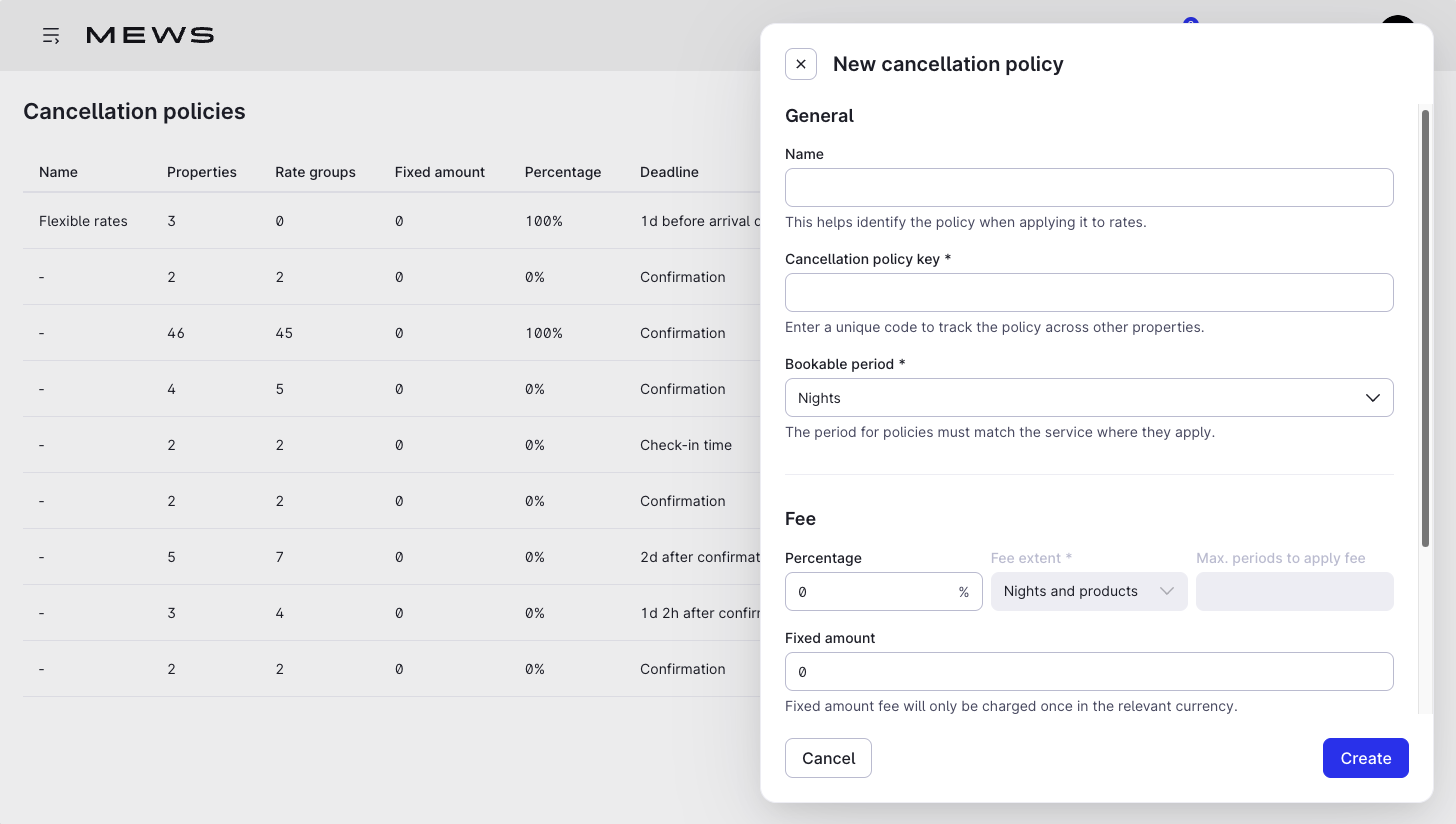Click the 2d after confirmation deadline cell
1456x824 pixels.
point(700,557)
